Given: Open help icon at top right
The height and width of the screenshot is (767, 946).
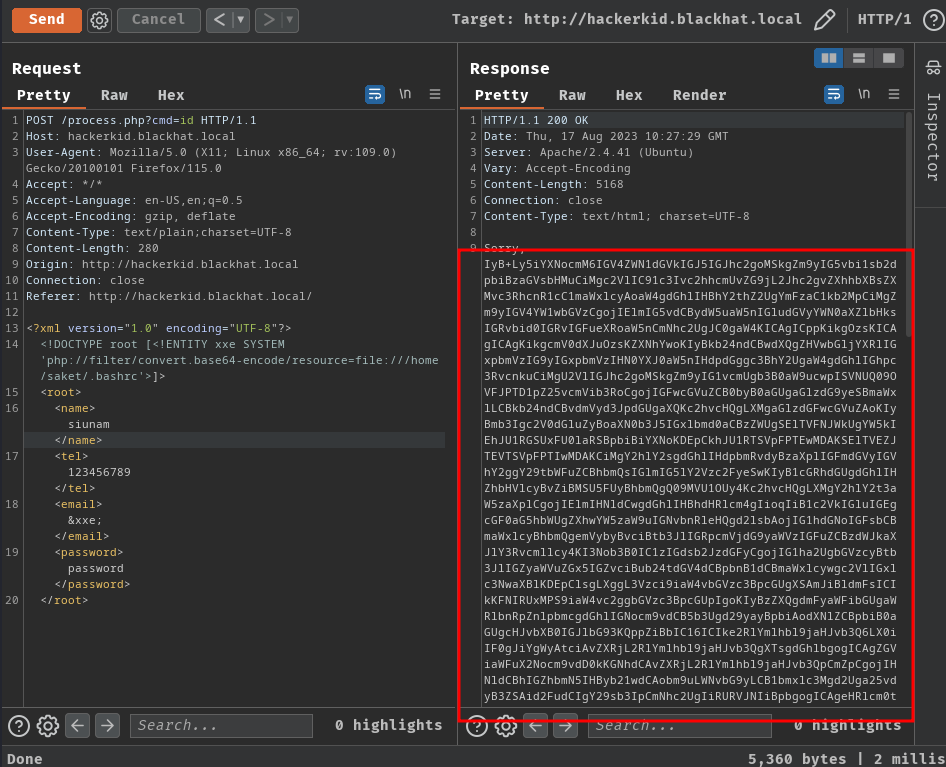Looking at the screenshot, I should click(x=933, y=20).
